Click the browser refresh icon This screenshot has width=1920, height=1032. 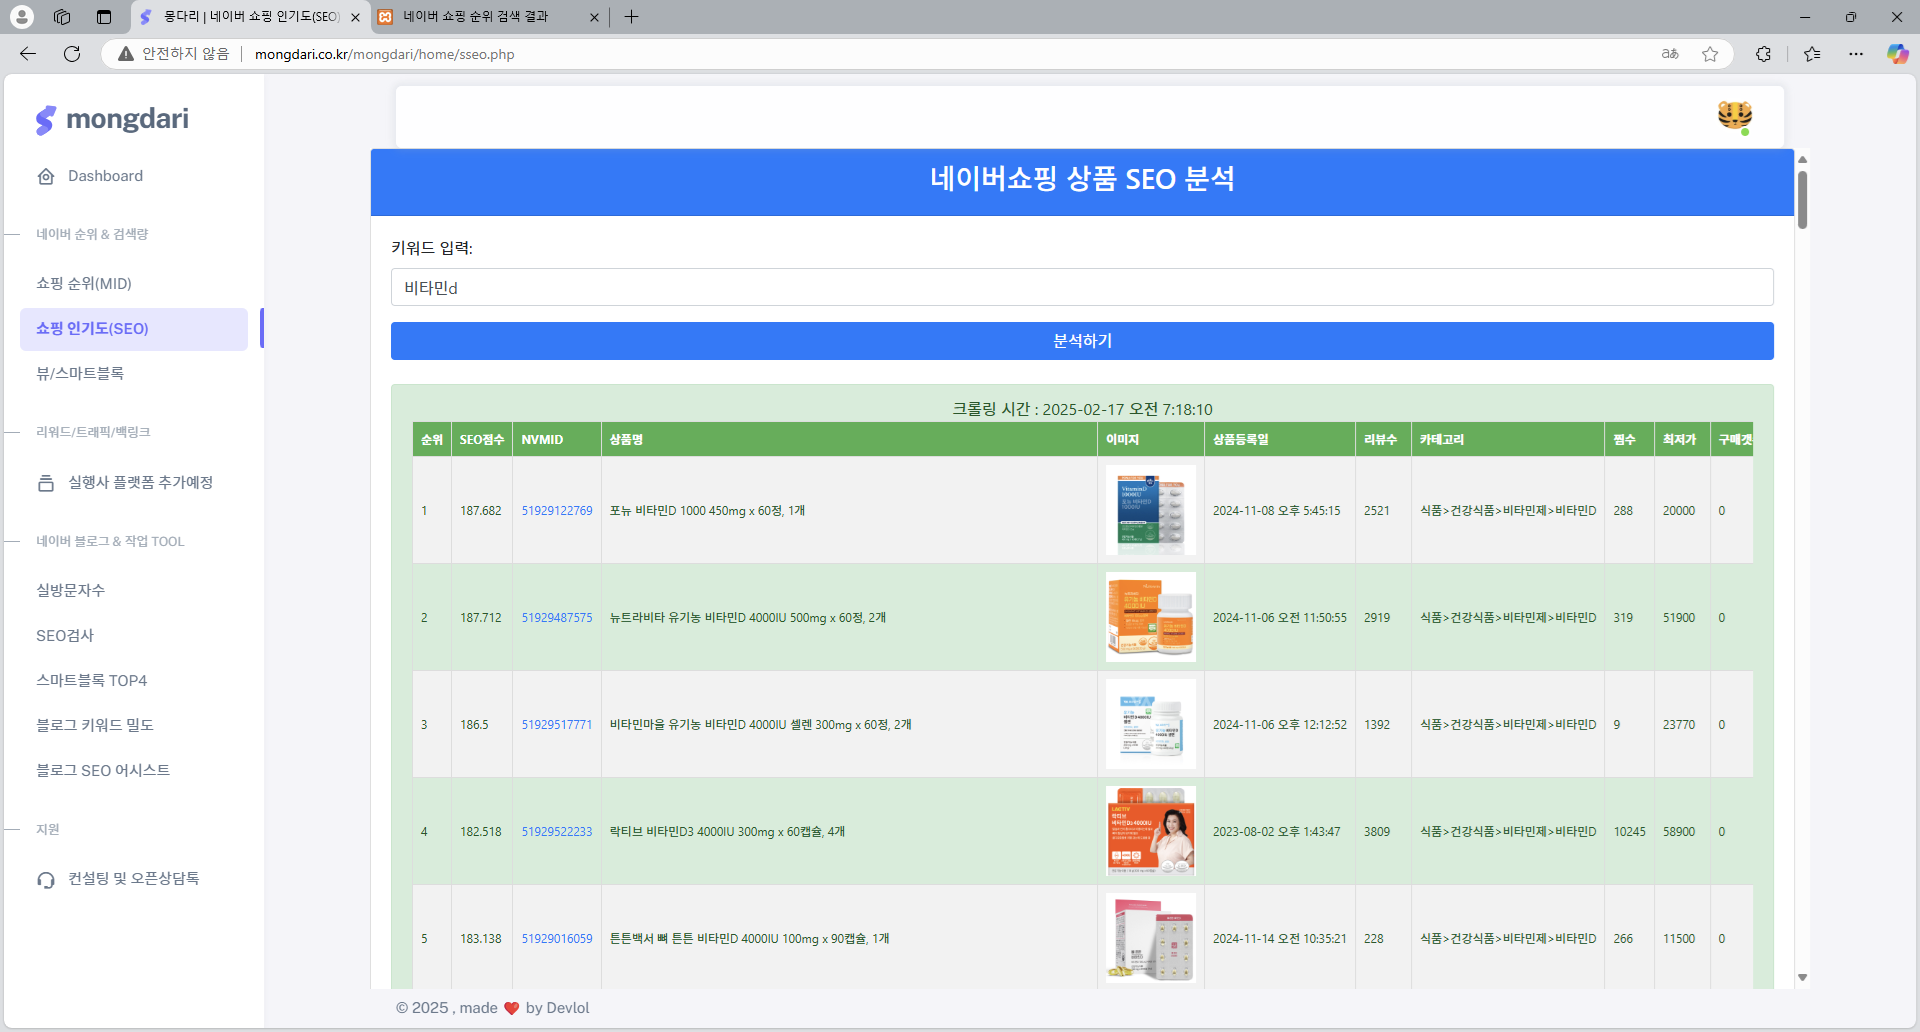click(x=71, y=54)
